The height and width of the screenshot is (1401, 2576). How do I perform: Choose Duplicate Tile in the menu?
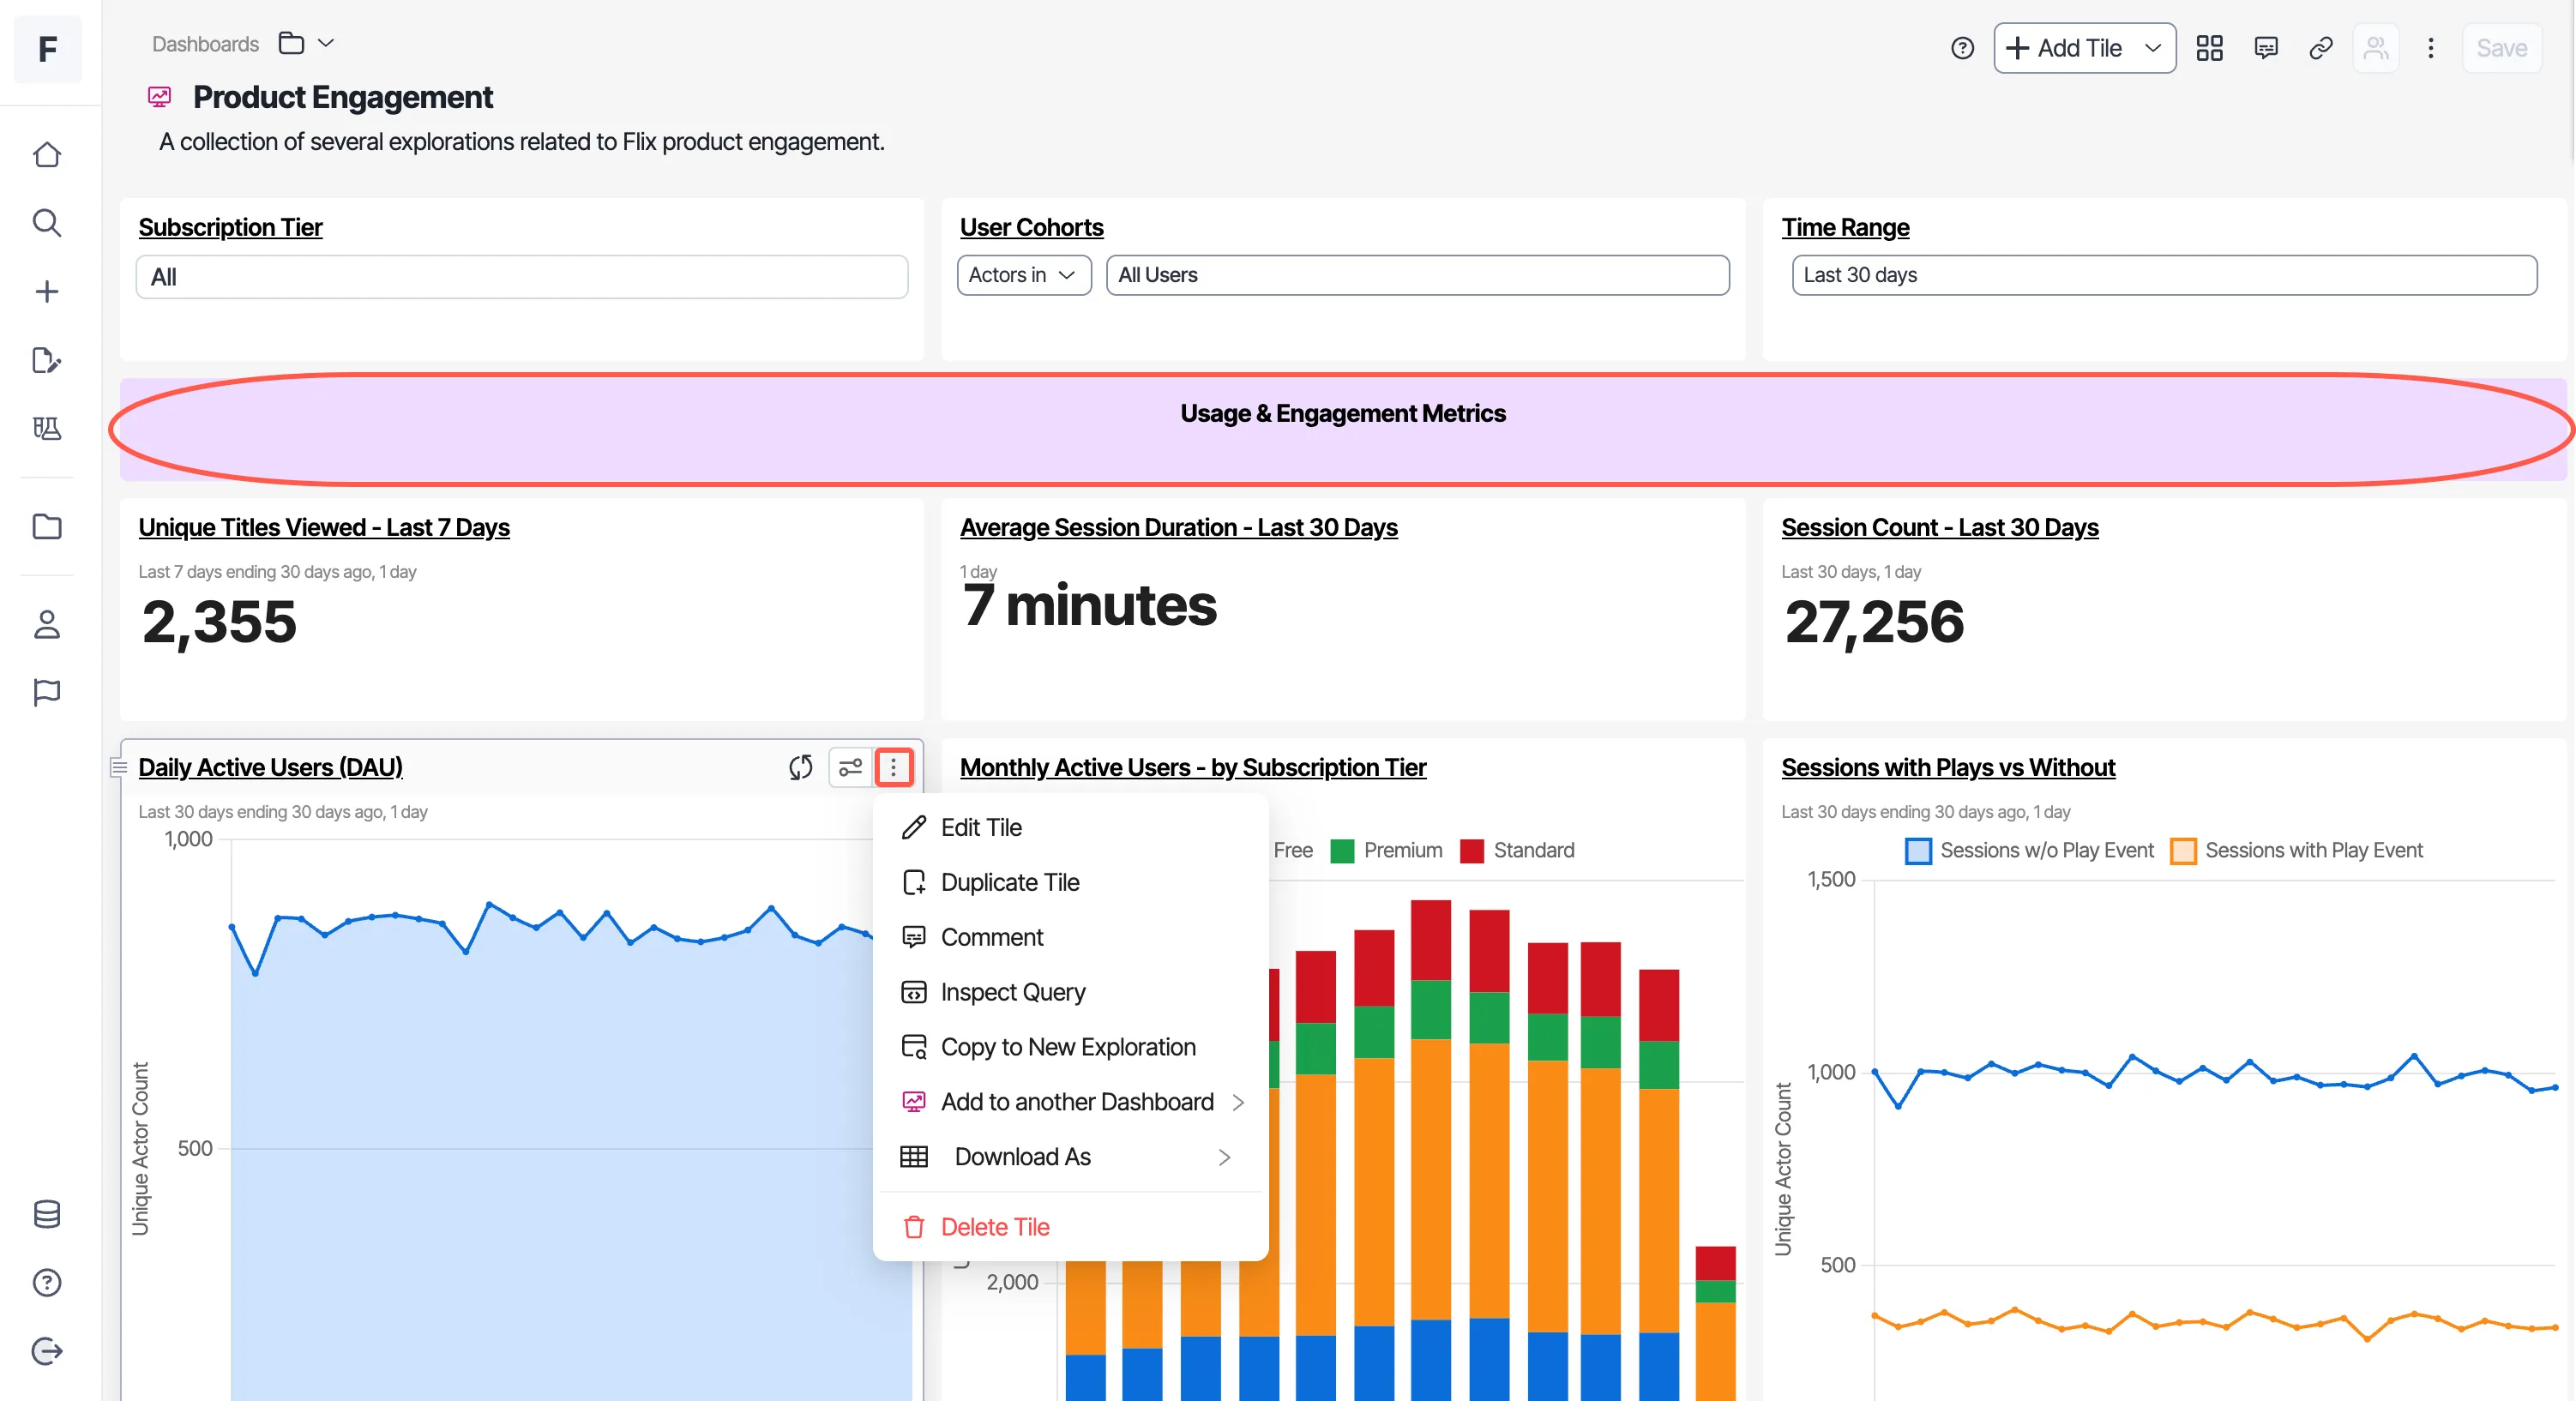point(1071,882)
